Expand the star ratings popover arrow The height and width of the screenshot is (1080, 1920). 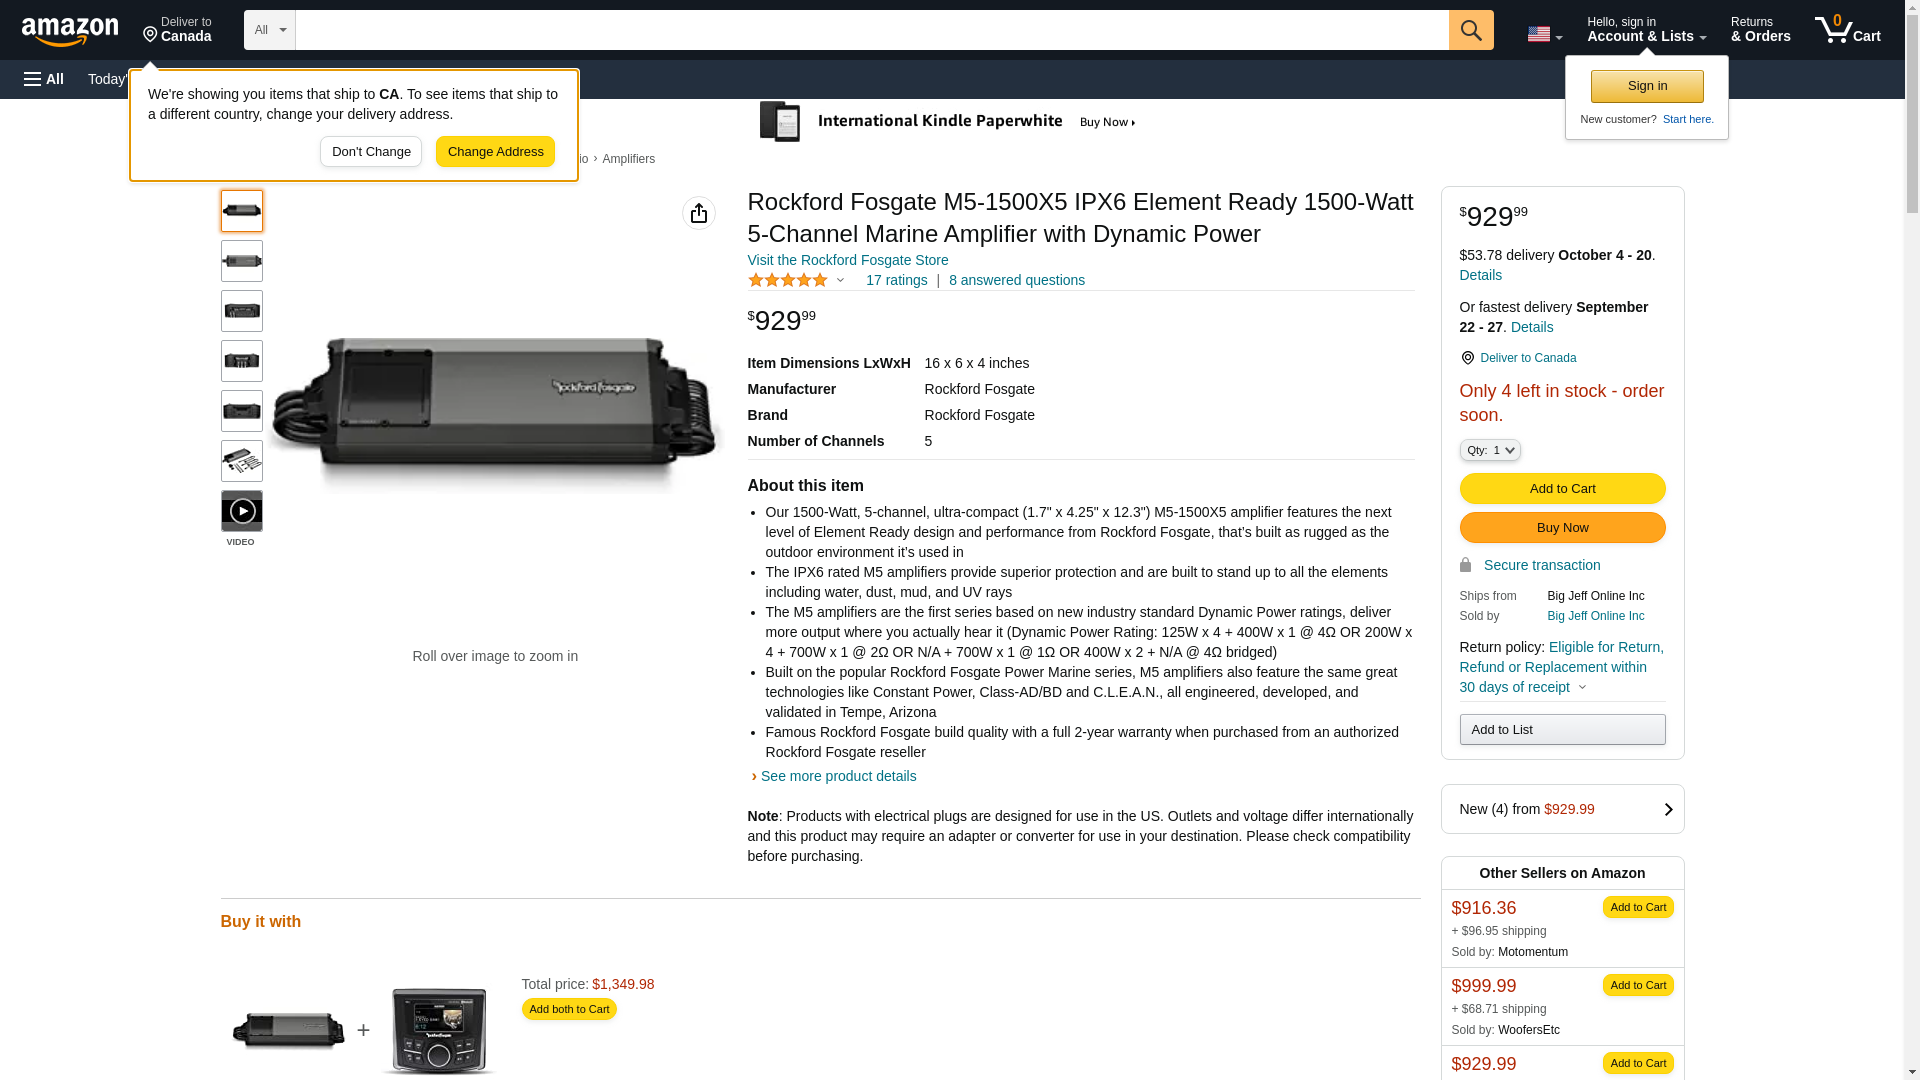point(840,280)
